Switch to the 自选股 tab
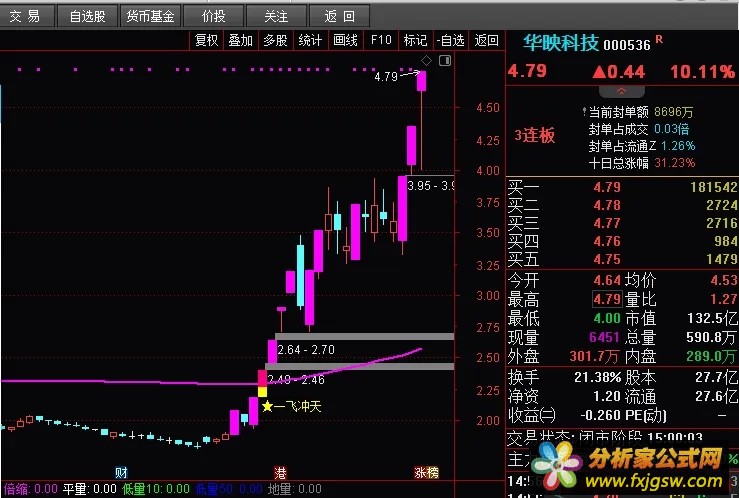 click(88, 16)
